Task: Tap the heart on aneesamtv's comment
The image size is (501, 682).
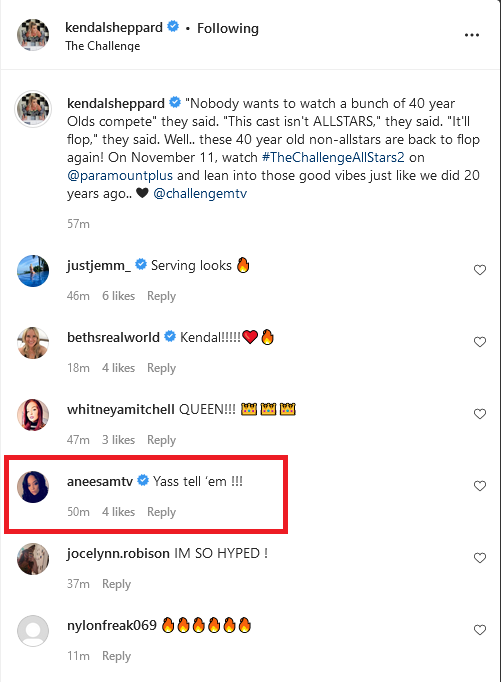Action: point(480,486)
